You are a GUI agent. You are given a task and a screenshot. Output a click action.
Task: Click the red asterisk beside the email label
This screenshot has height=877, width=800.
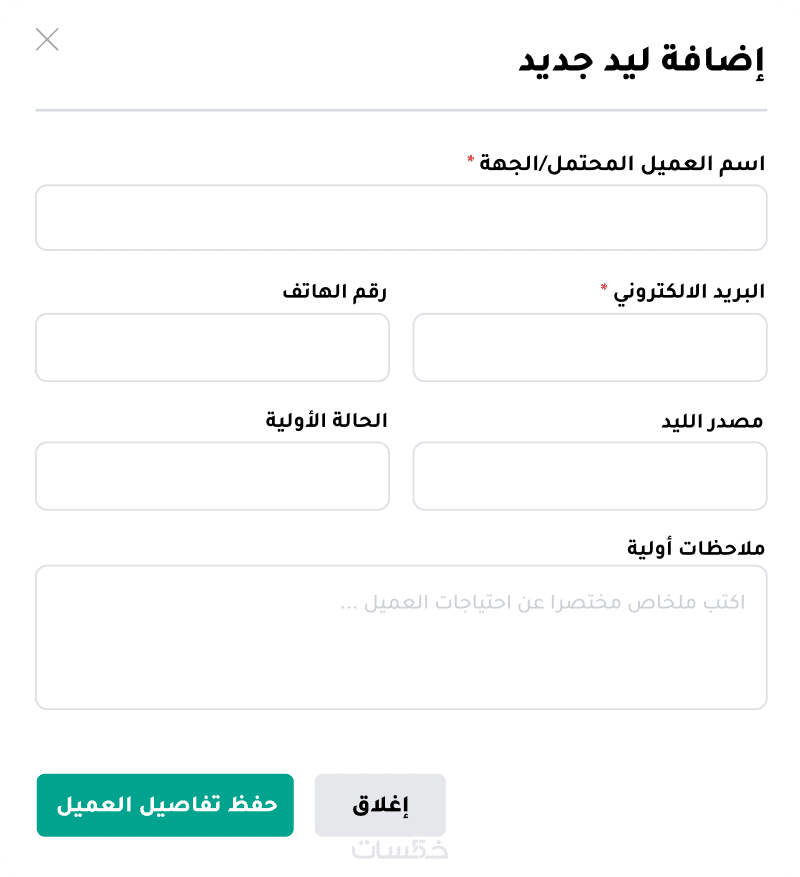coord(604,289)
